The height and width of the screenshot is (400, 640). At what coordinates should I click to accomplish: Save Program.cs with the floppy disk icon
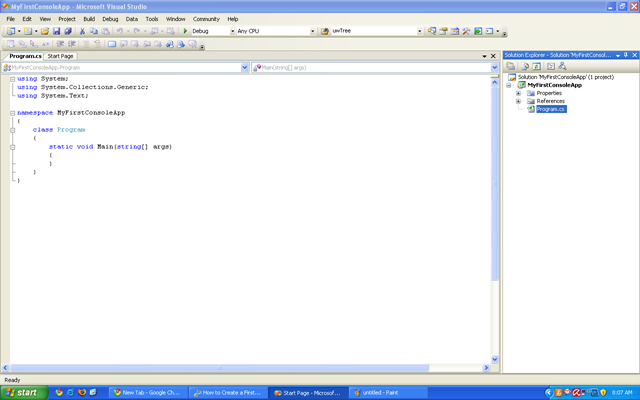click(x=57, y=31)
